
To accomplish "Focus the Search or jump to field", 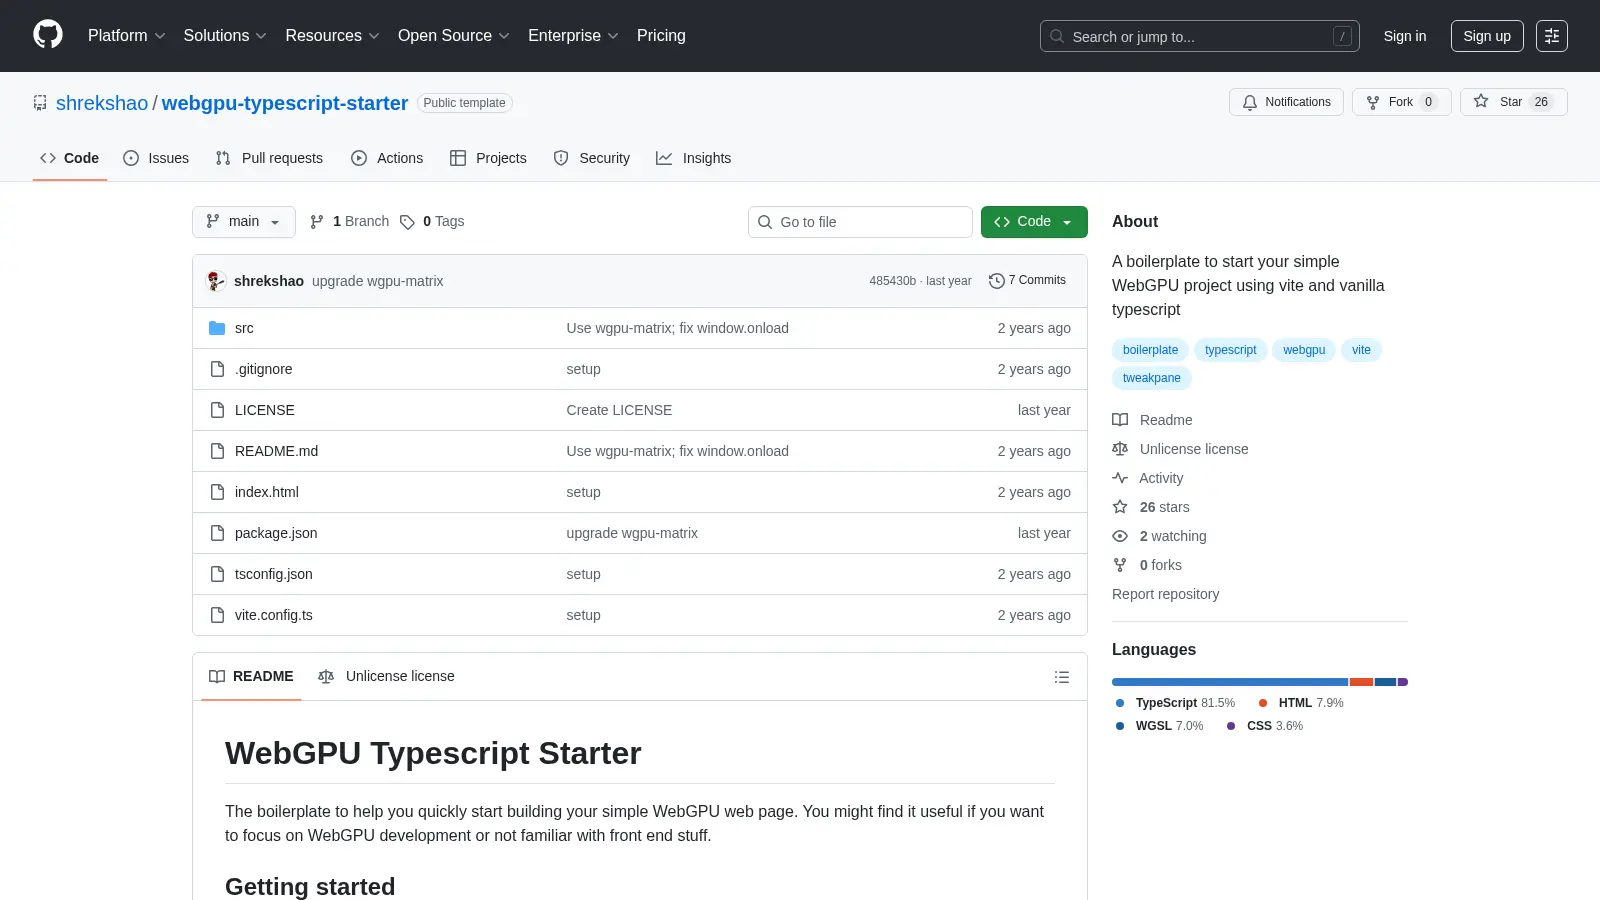I will coord(1200,36).
